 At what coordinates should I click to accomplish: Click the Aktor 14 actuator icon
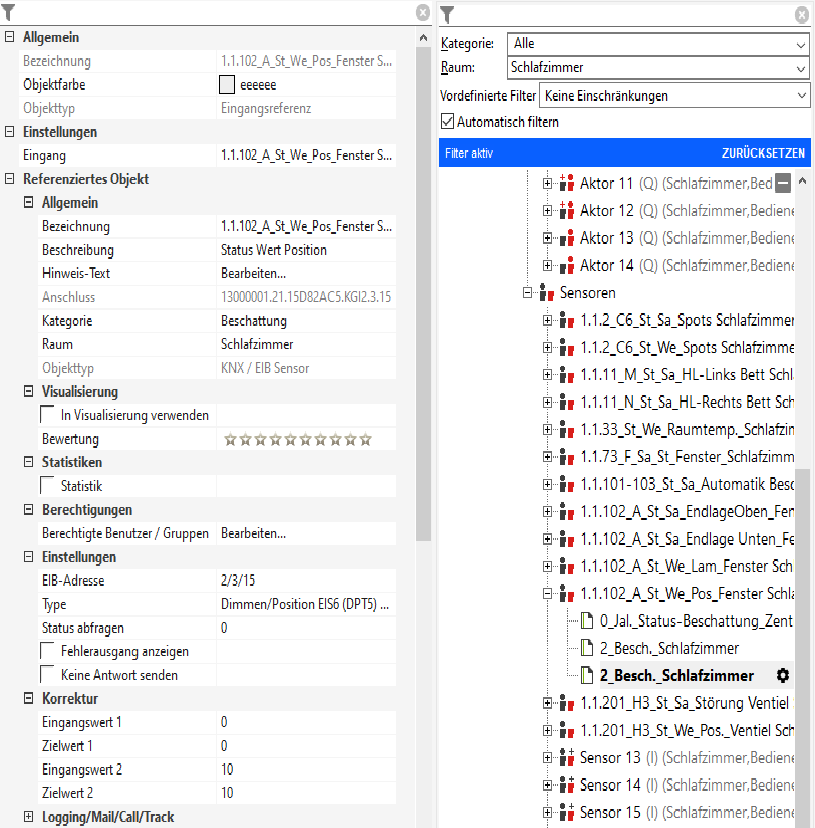click(567, 265)
